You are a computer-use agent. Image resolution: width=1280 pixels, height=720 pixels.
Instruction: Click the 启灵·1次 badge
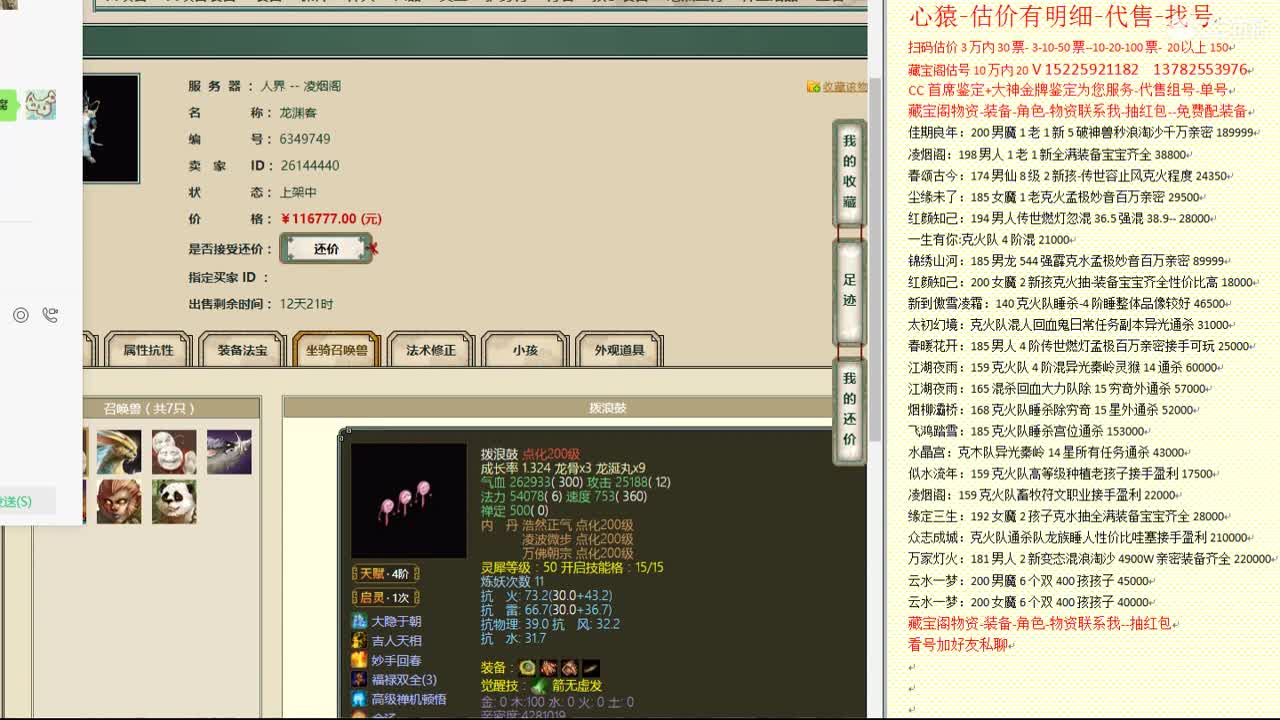click(x=385, y=597)
